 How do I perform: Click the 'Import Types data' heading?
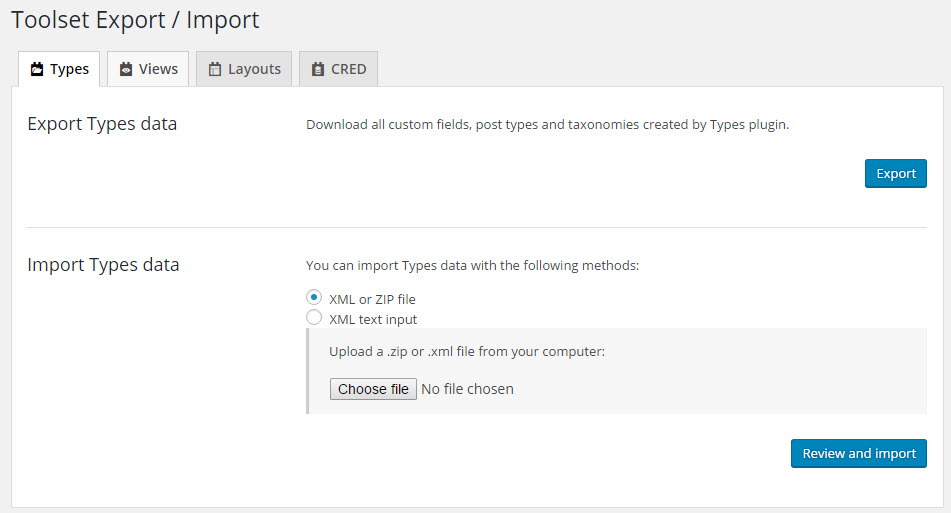pos(103,265)
